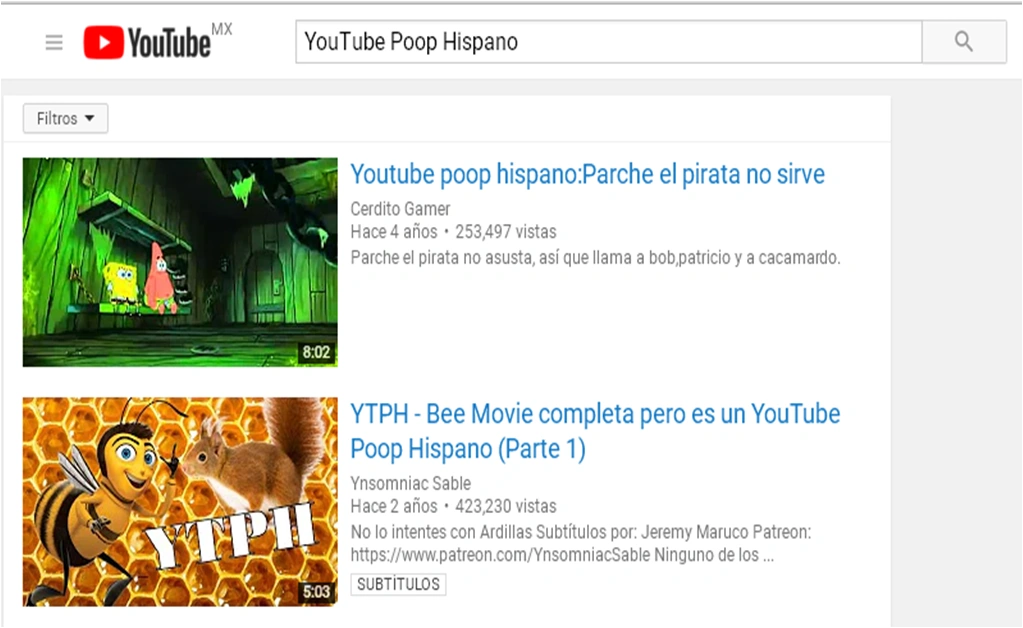Click the 8:02 duration badge
Image resolution: width=1023 pixels, height=628 pixels.
[x=316, y=352]
